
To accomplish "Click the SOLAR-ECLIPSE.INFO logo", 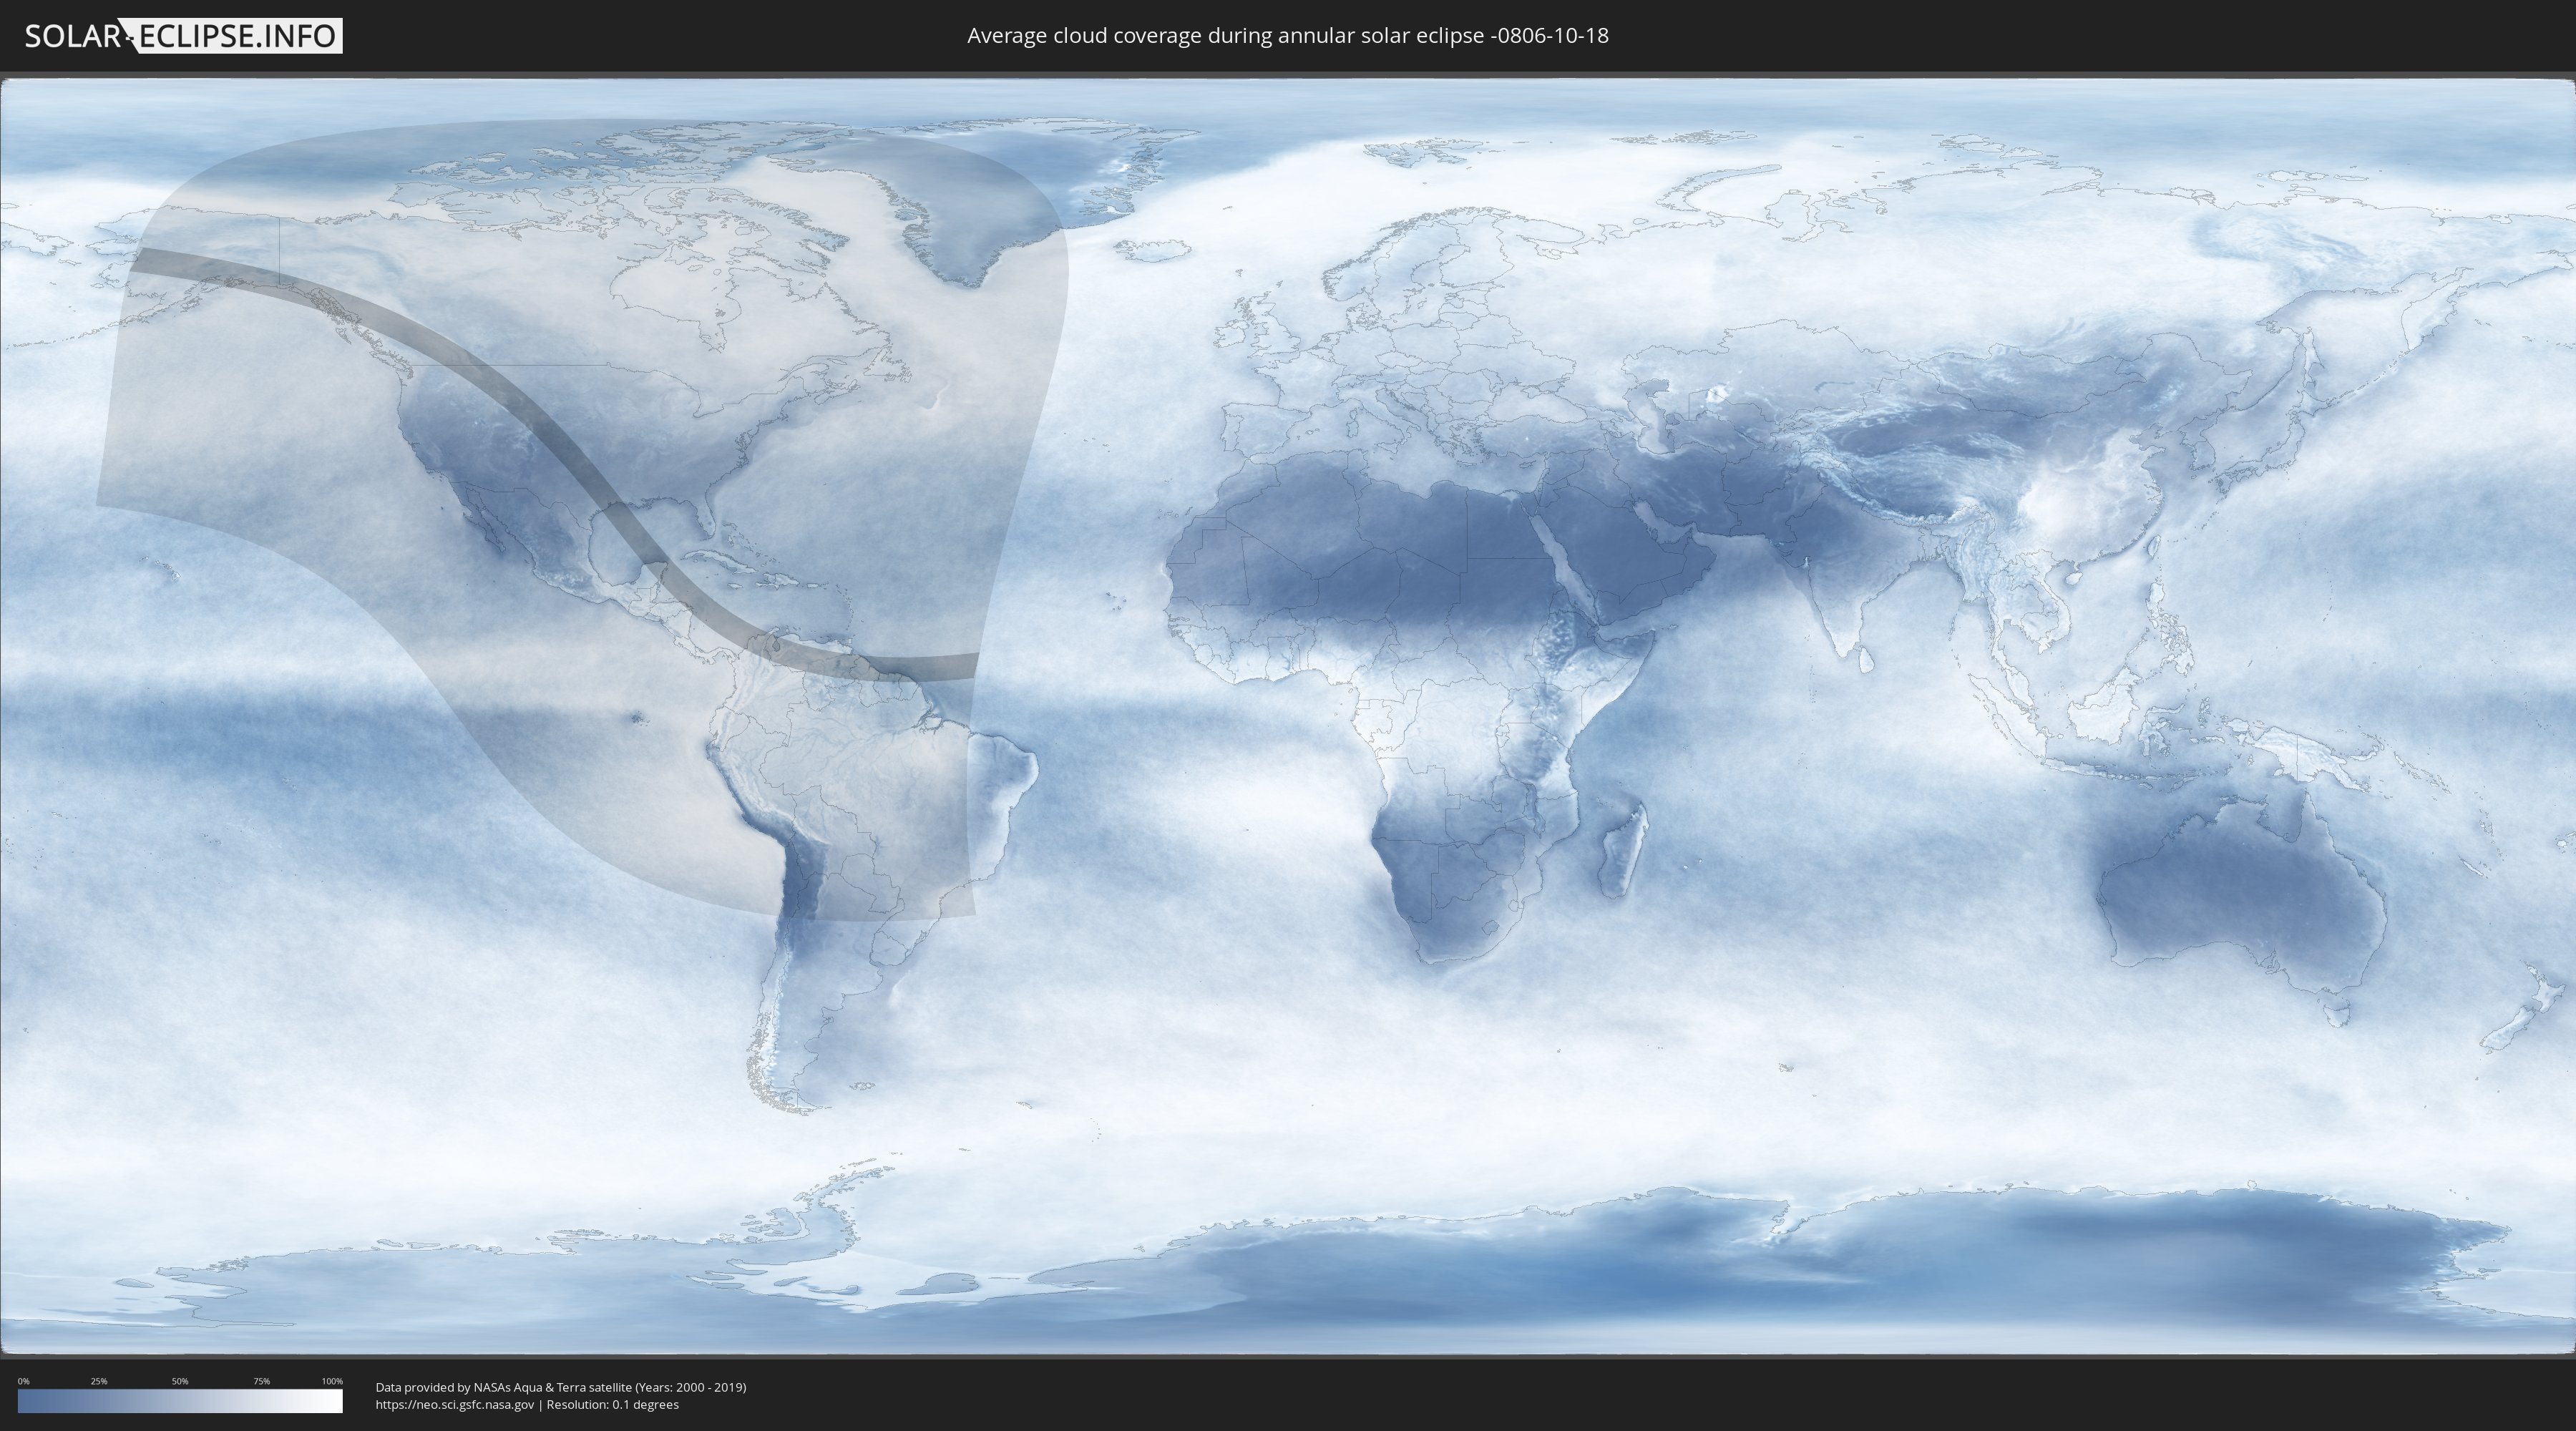I will click(183, 36).
